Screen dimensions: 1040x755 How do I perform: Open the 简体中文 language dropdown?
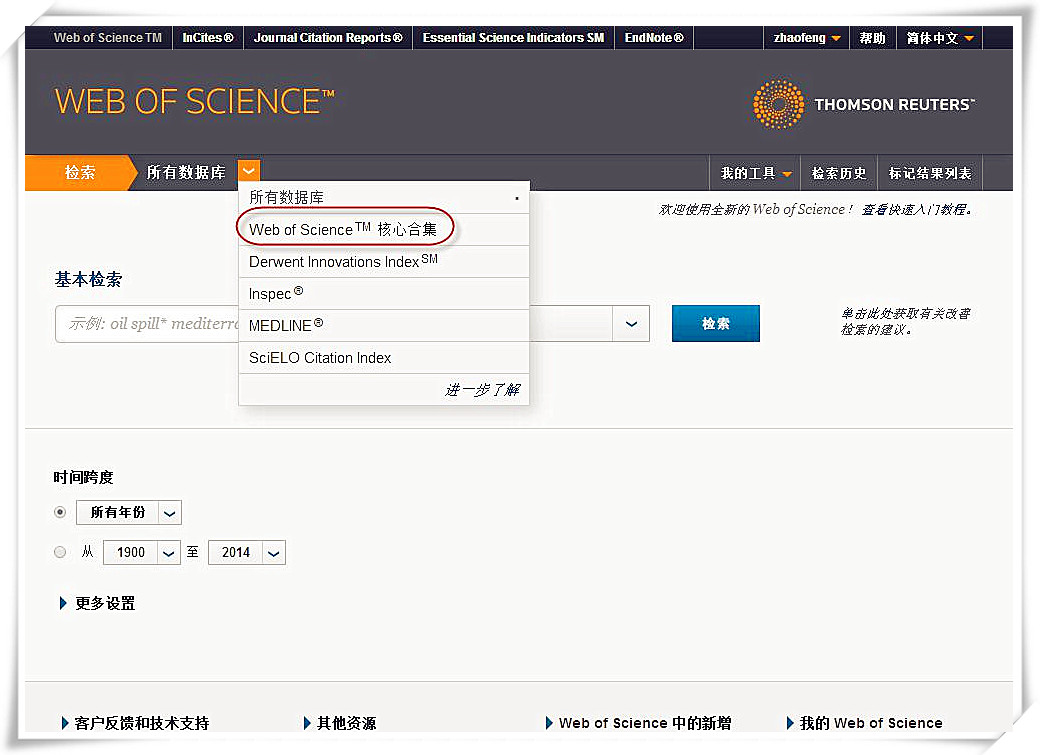tap(940, 38)
